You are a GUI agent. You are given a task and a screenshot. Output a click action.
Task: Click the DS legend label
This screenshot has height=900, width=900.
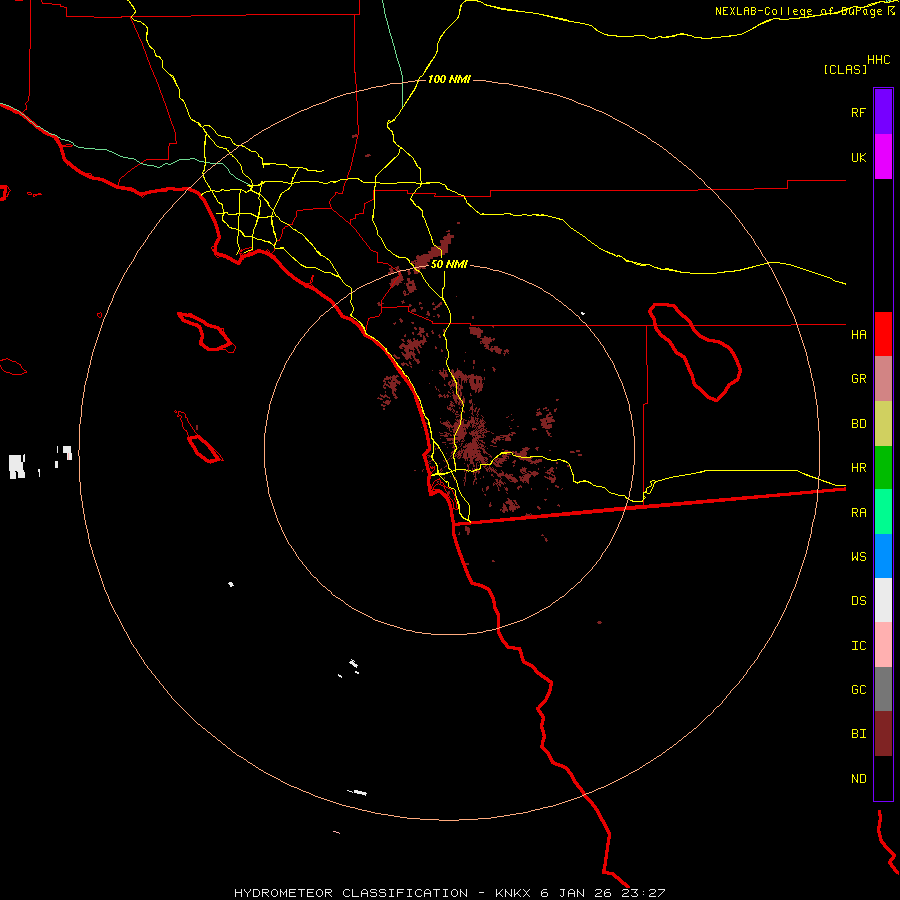pos(858,601)
